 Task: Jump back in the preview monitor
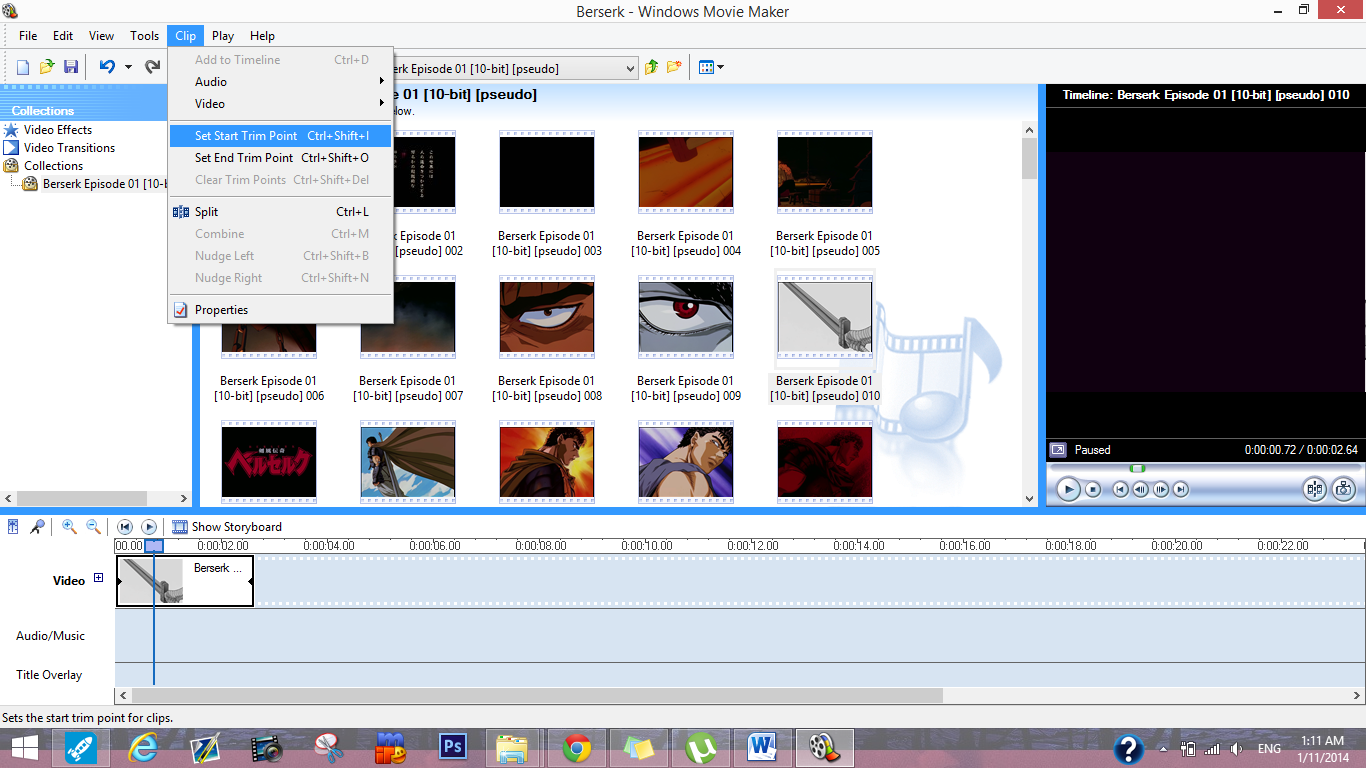point(1121,489)
